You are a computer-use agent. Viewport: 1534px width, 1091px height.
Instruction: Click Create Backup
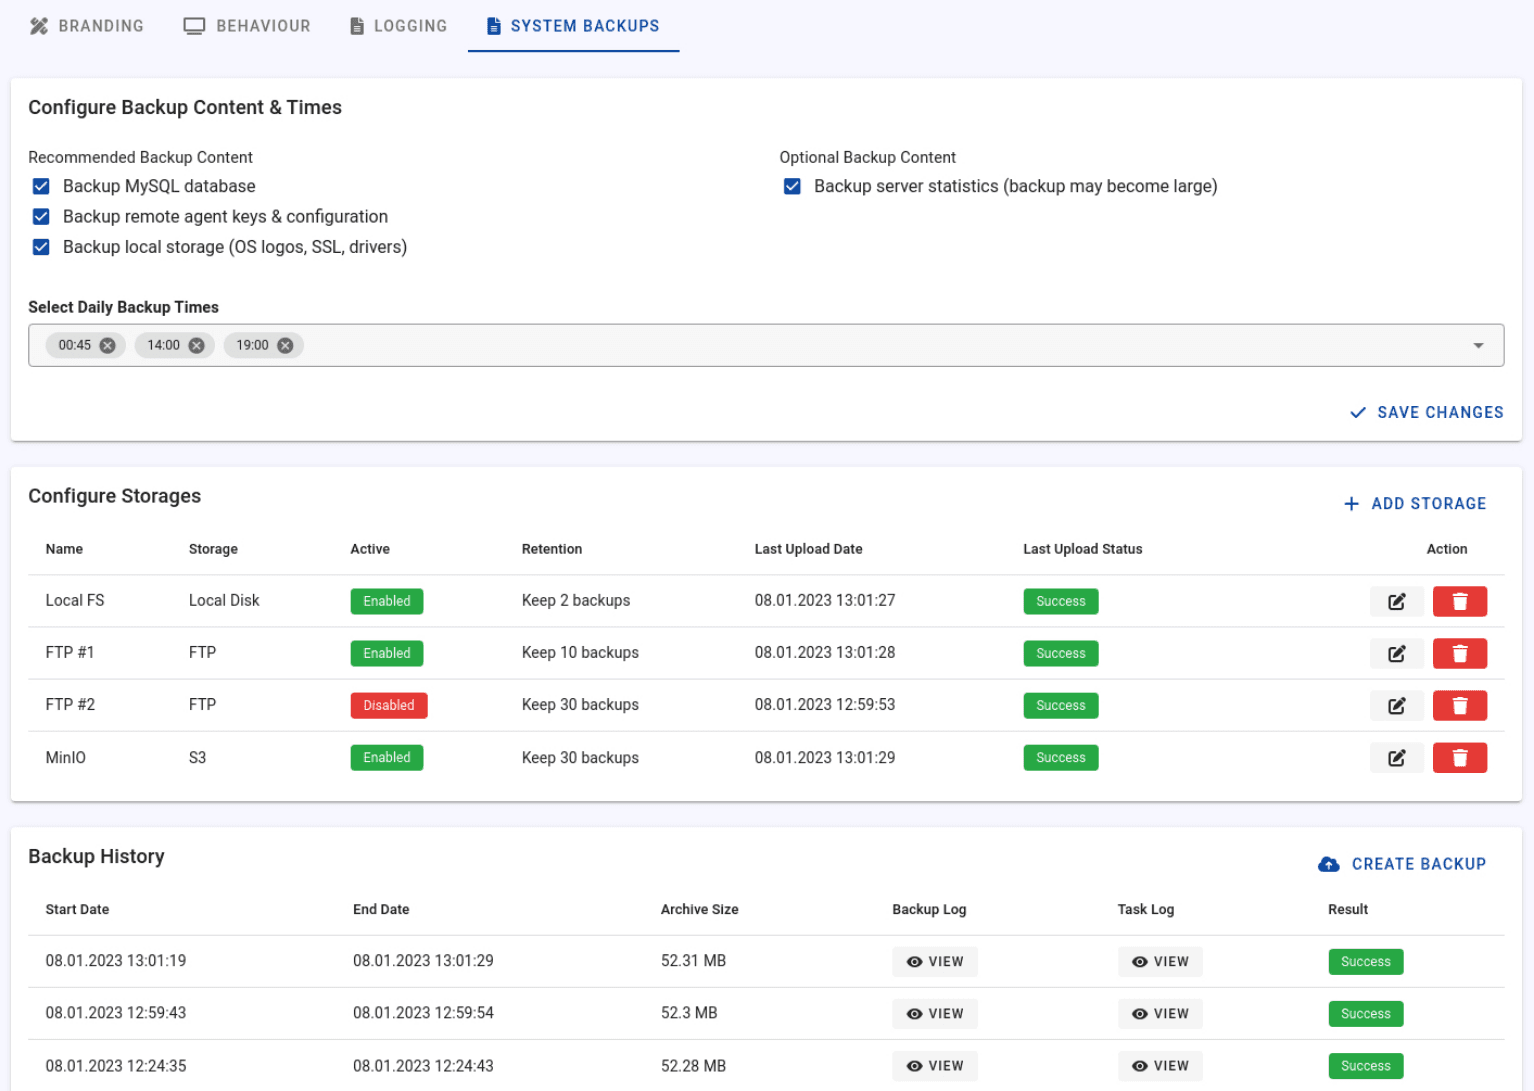click(1402, 864)
